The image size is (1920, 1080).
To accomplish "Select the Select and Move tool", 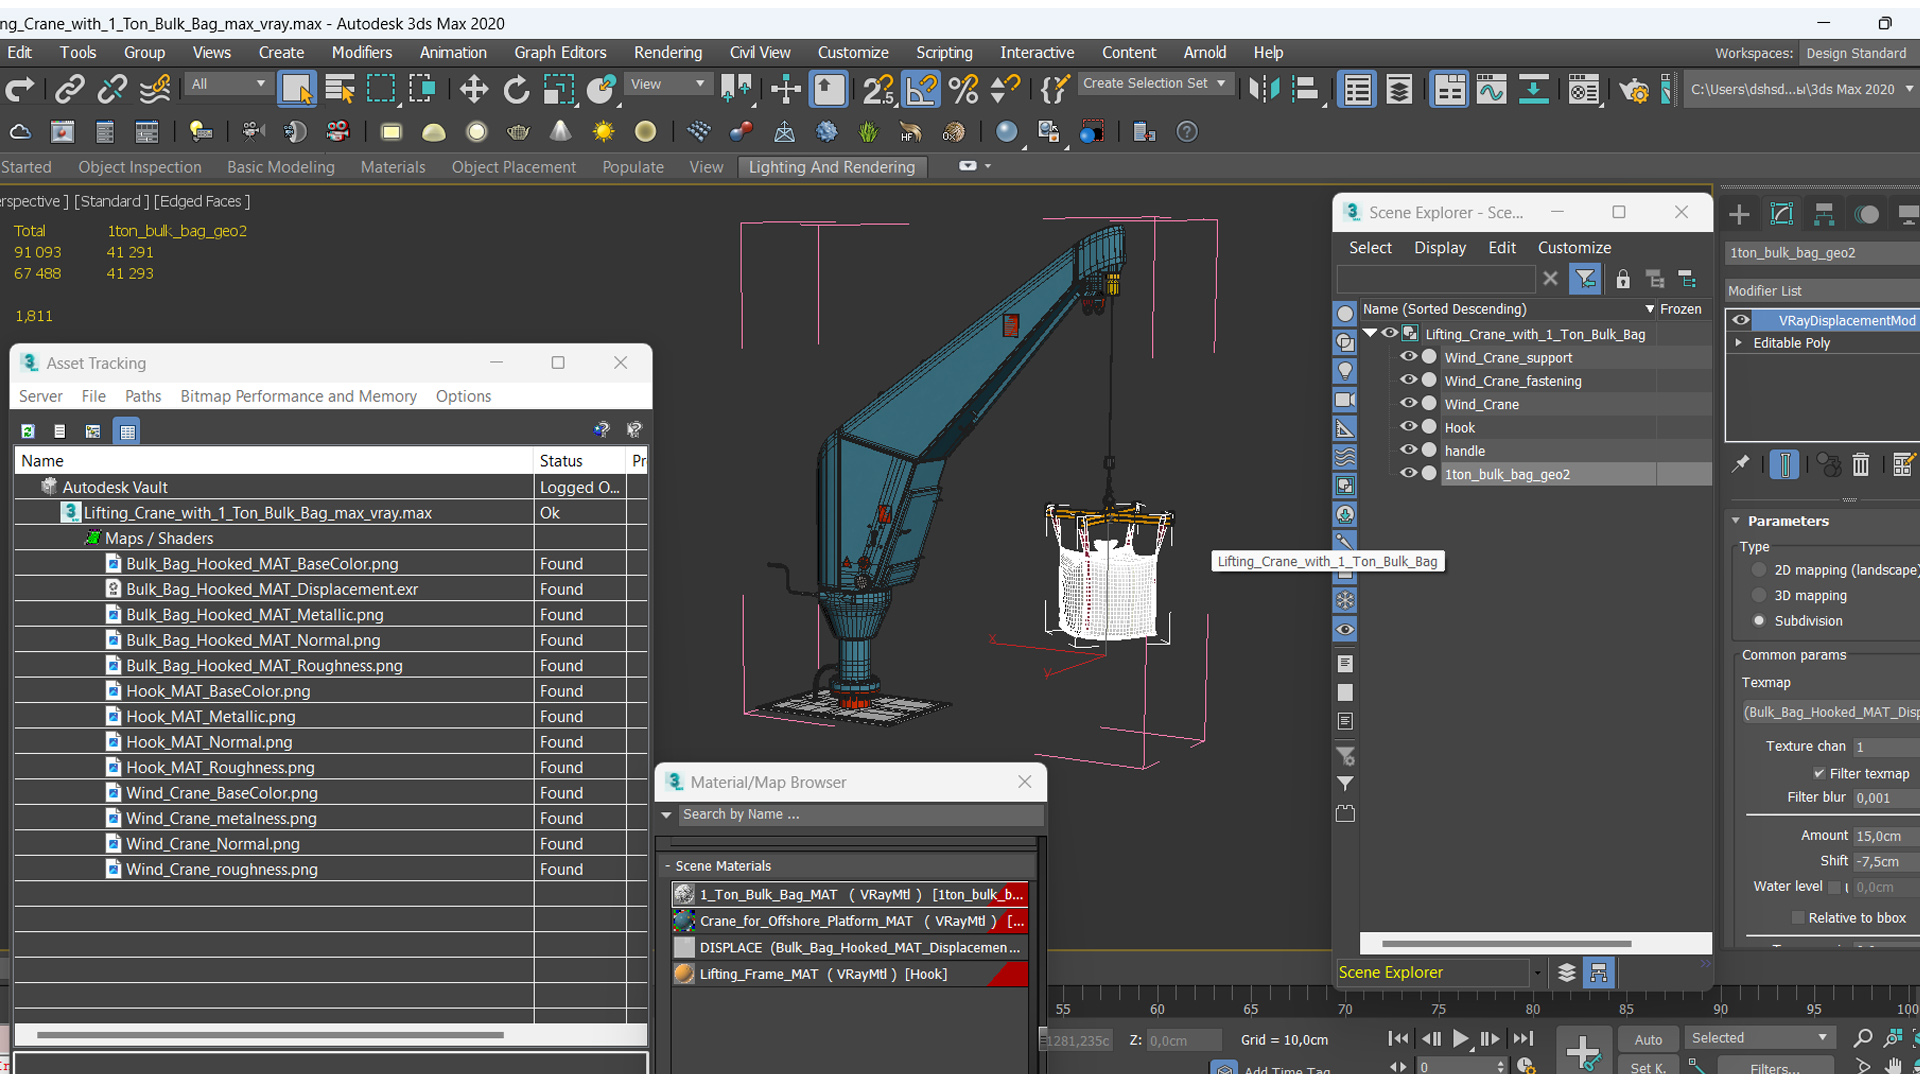I will coord(473,90).
